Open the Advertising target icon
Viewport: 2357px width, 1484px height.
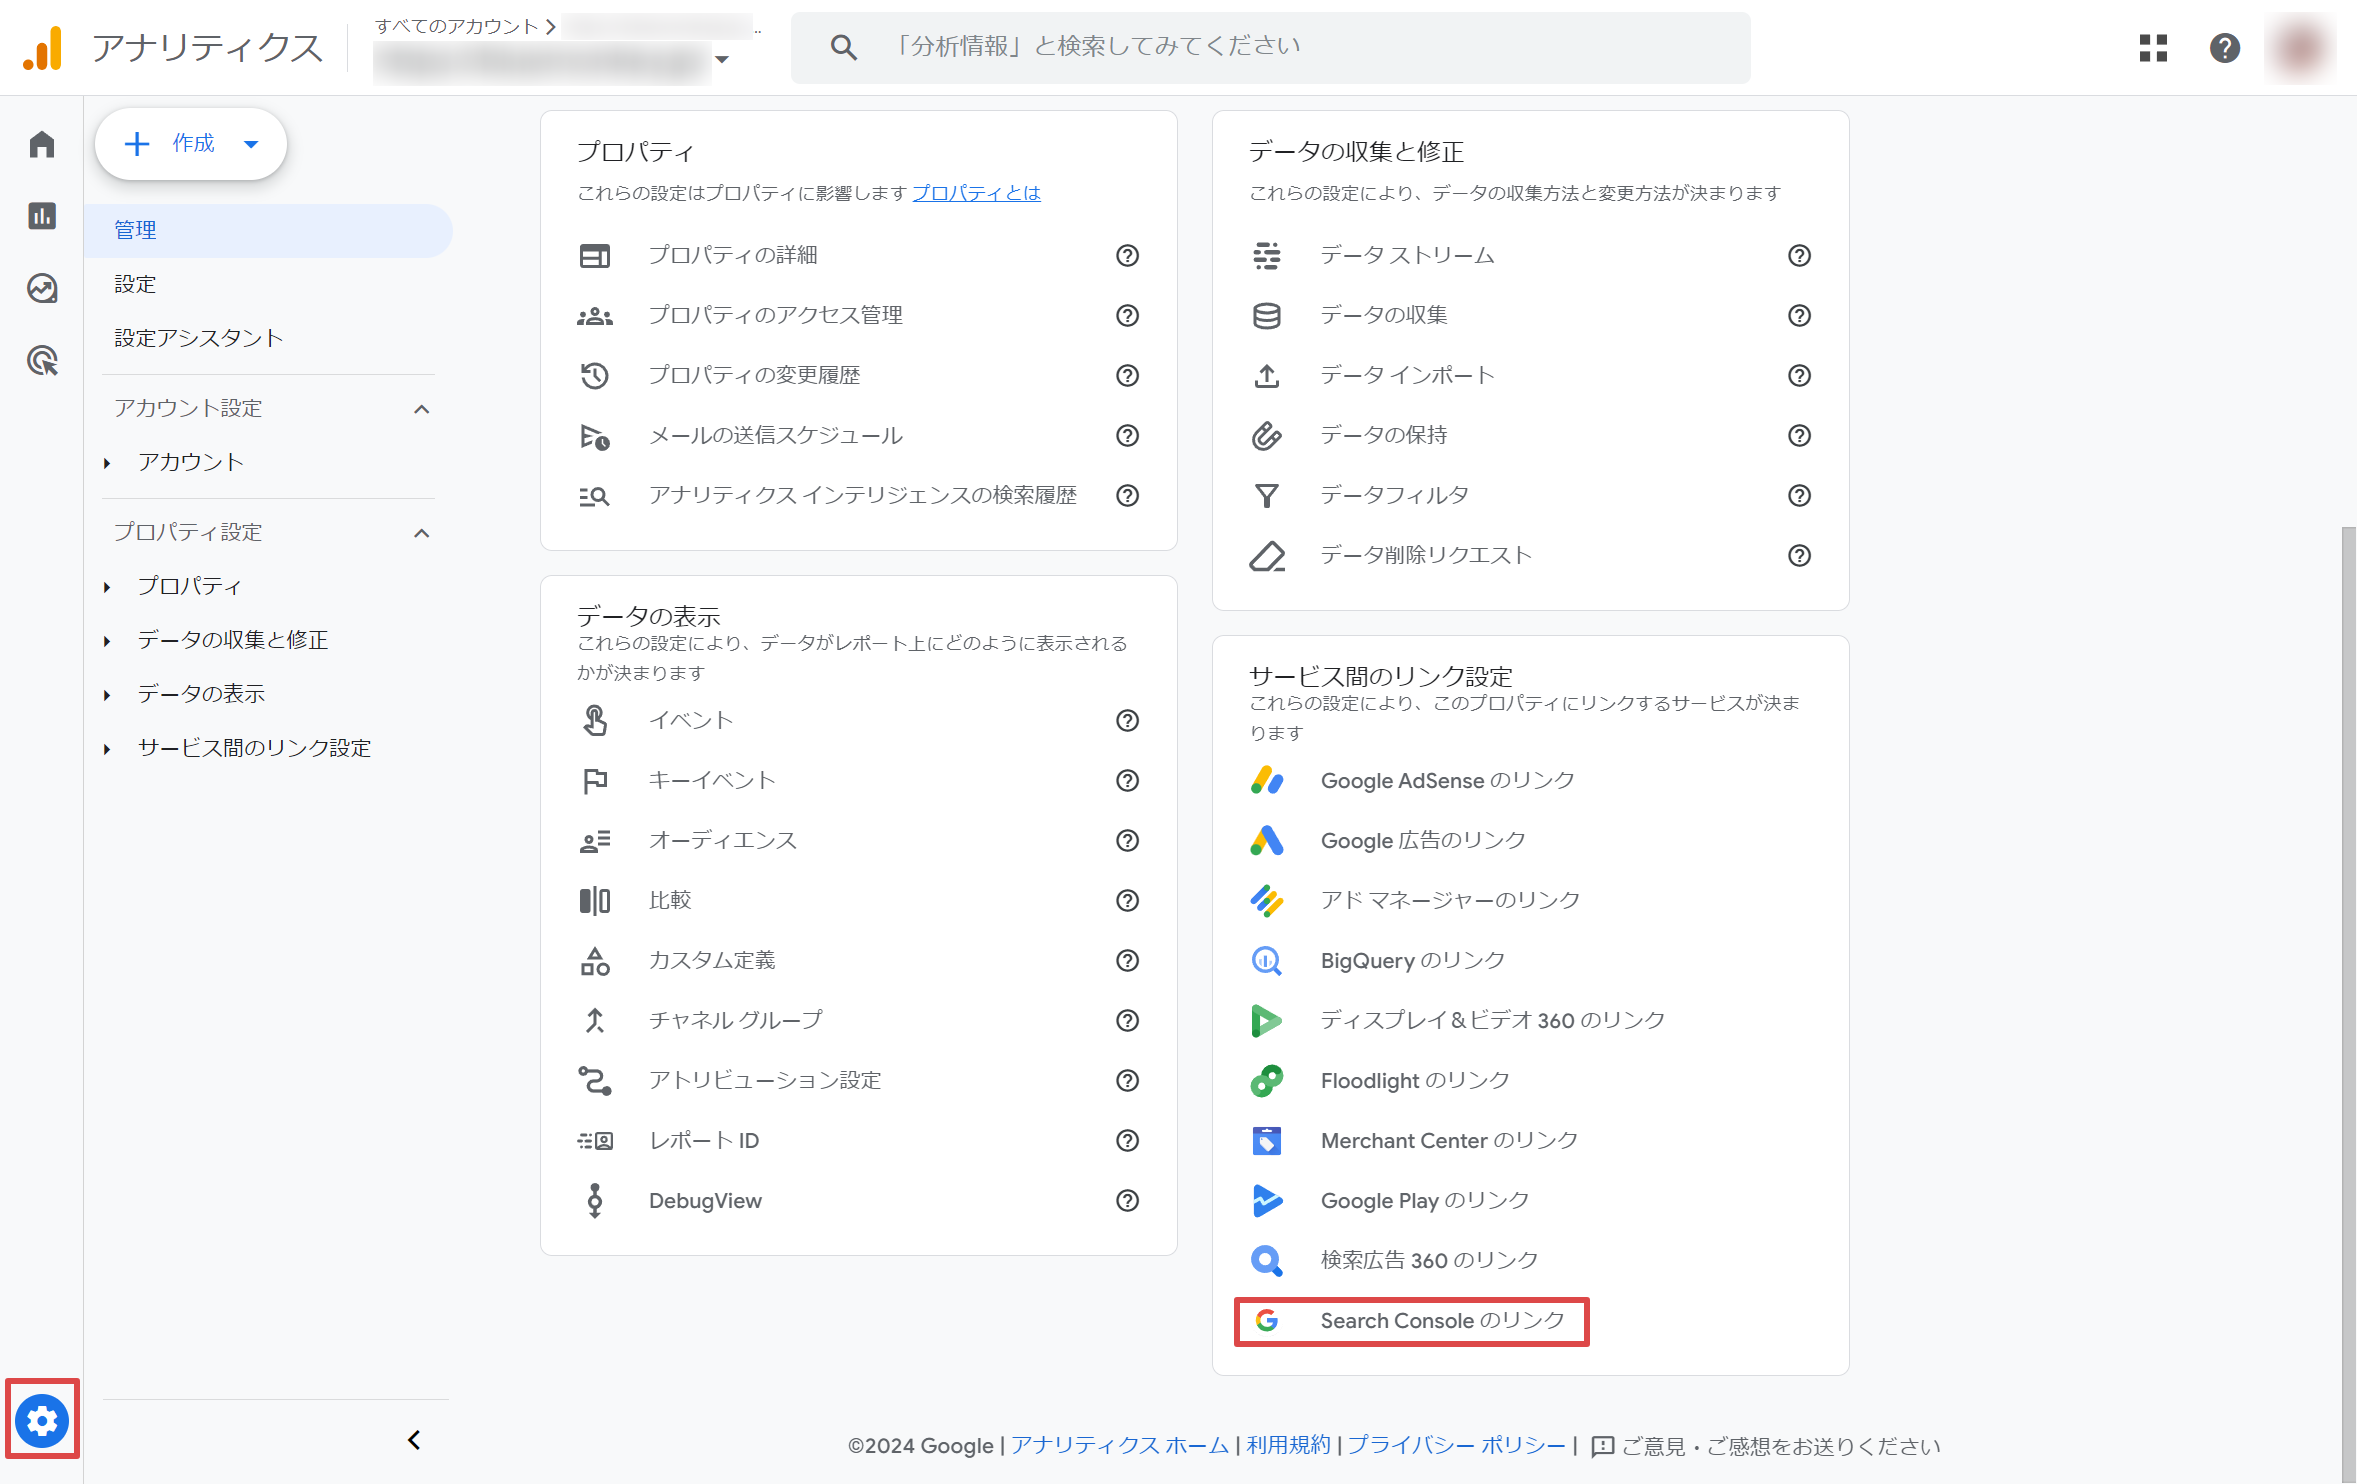(x=42, y=360)
